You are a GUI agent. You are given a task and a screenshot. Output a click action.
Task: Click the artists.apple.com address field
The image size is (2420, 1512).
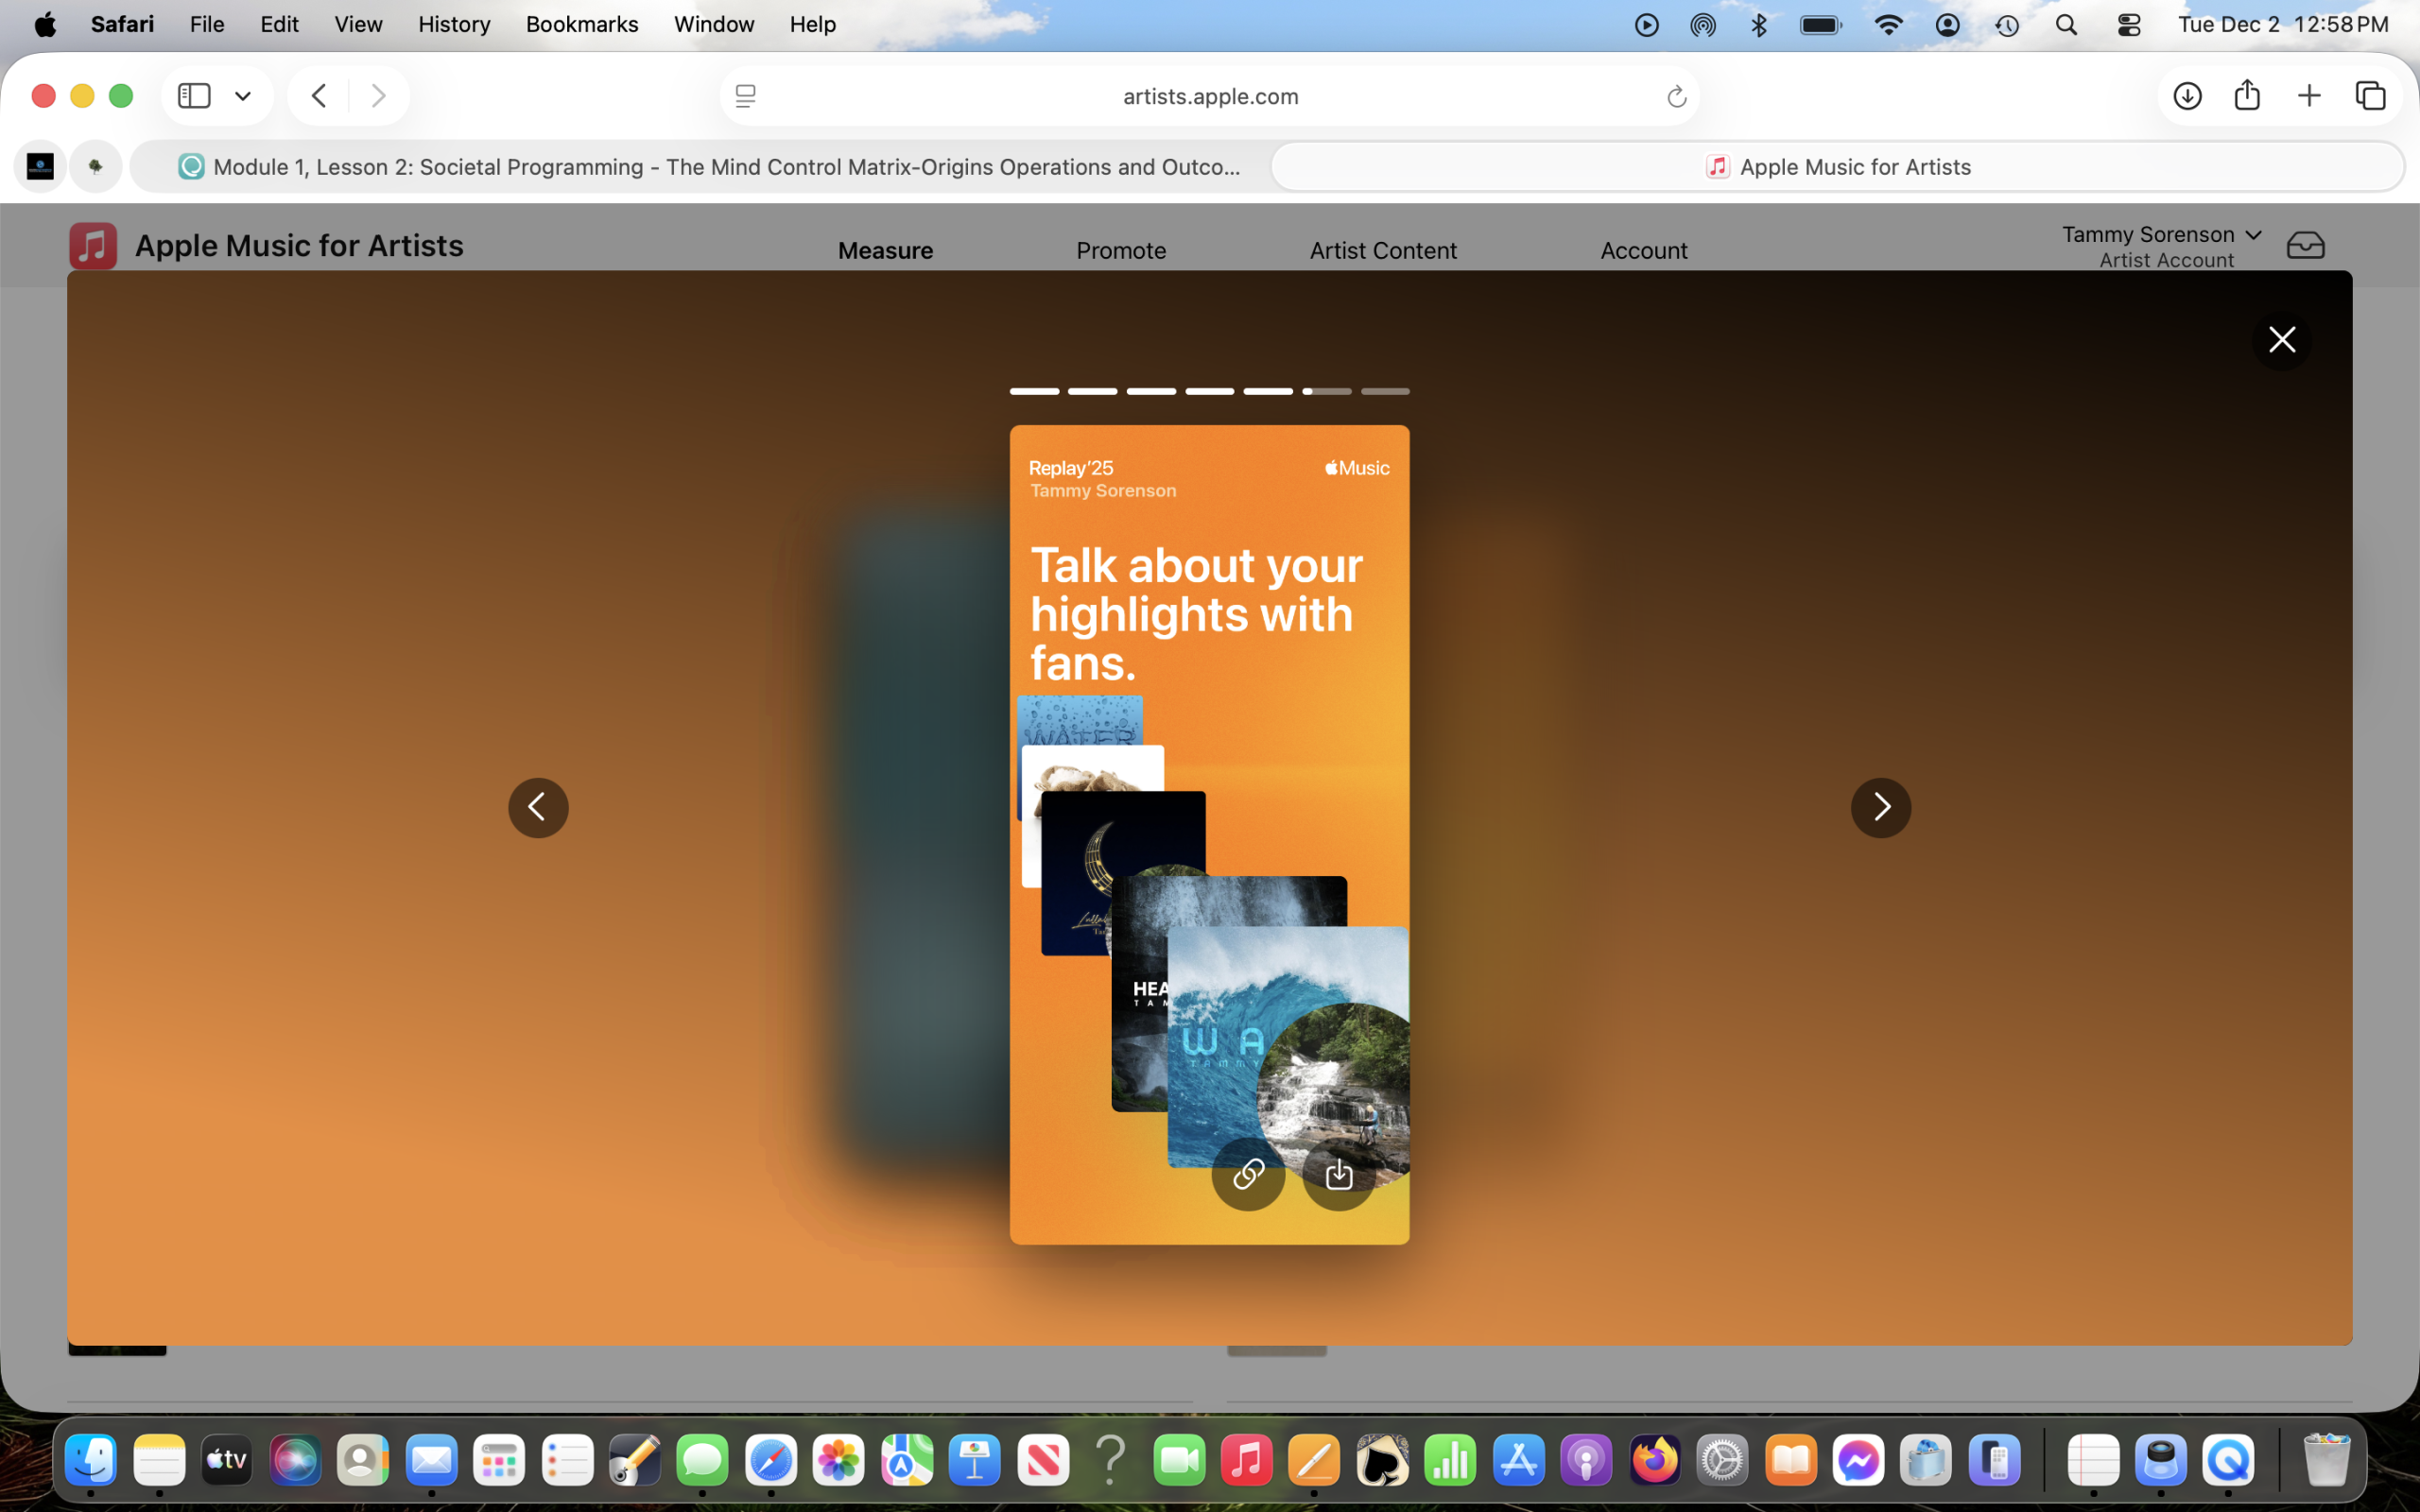[1209, 96]
